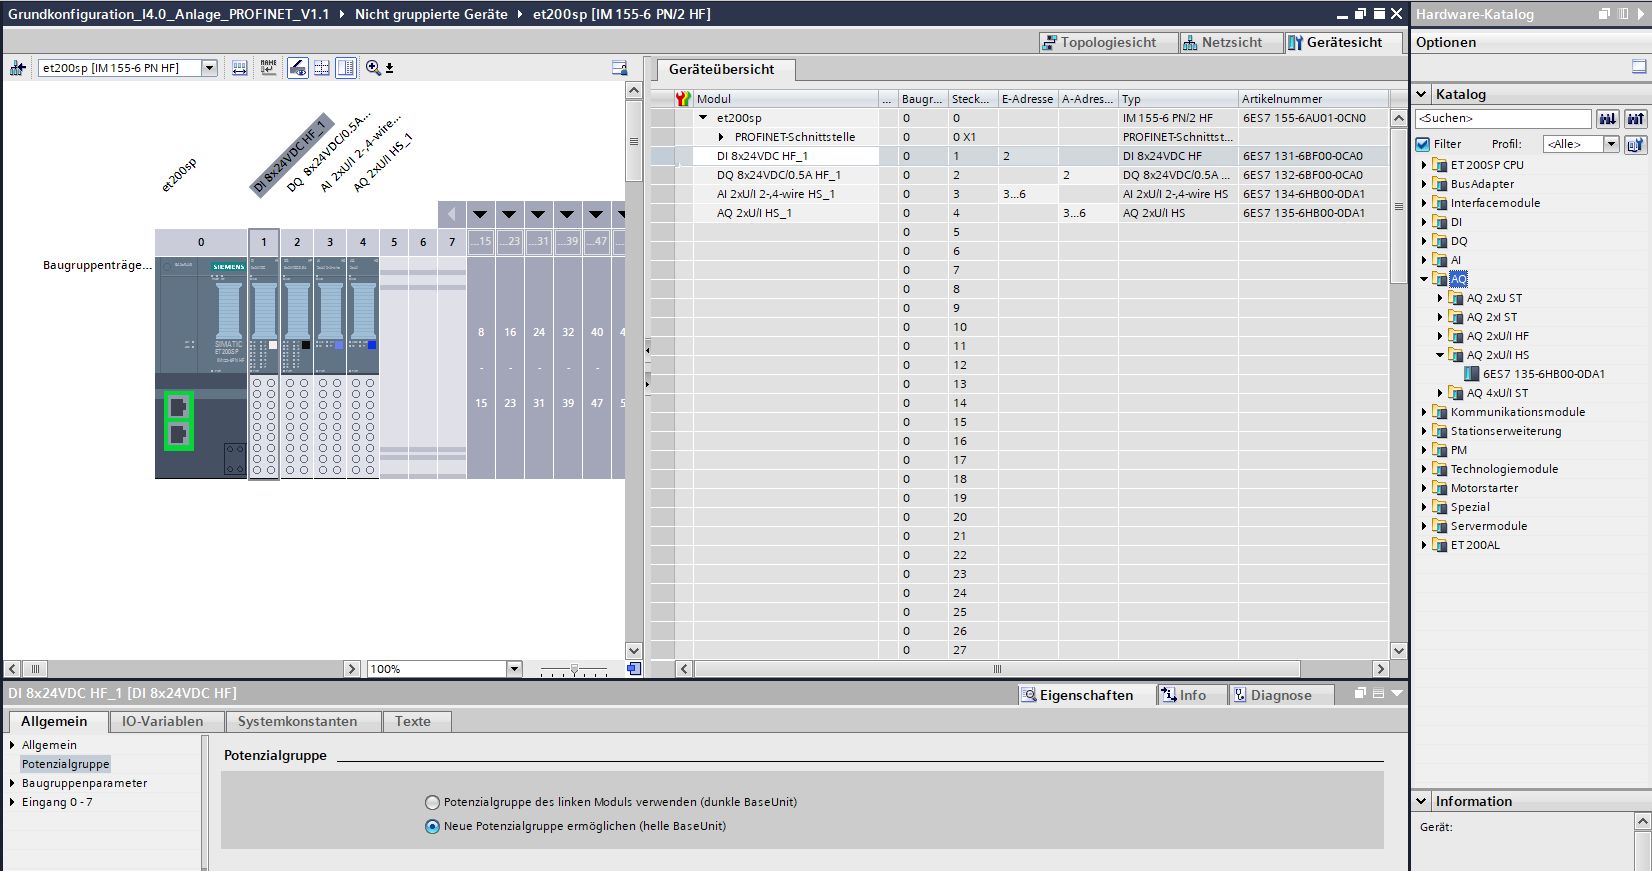Open the et200sp device selection dropdown
The height and width of the screenshot is (871, 1652).
tap(209, 68)
